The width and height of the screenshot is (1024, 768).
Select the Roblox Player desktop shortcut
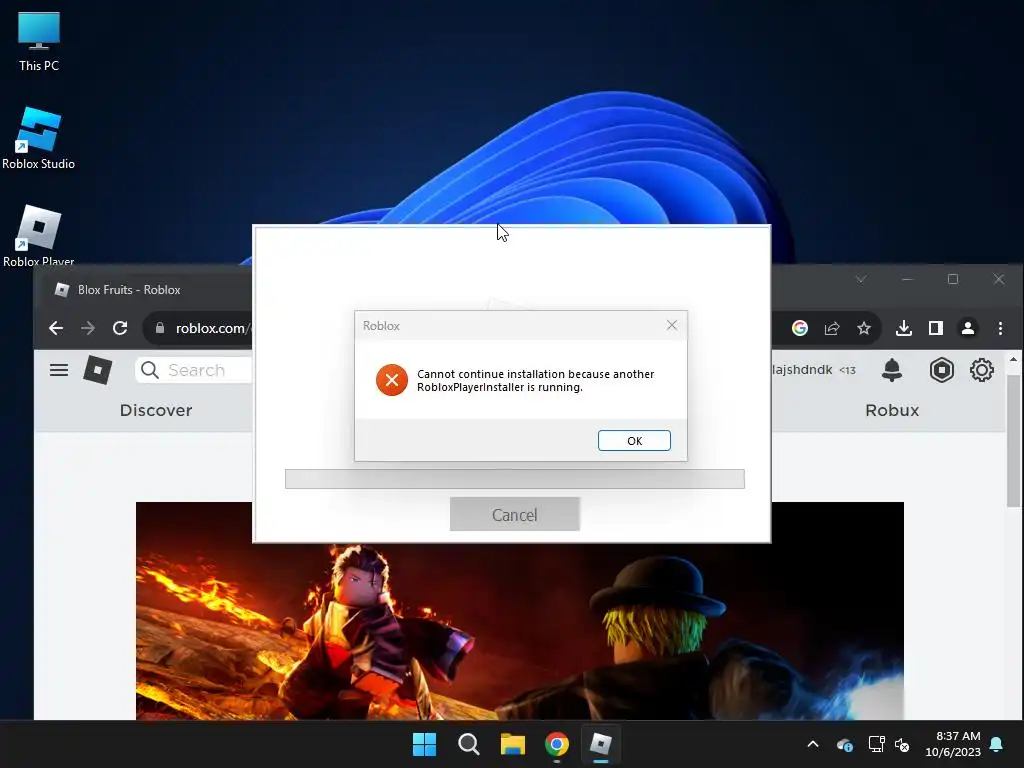[x=39, y=236]
